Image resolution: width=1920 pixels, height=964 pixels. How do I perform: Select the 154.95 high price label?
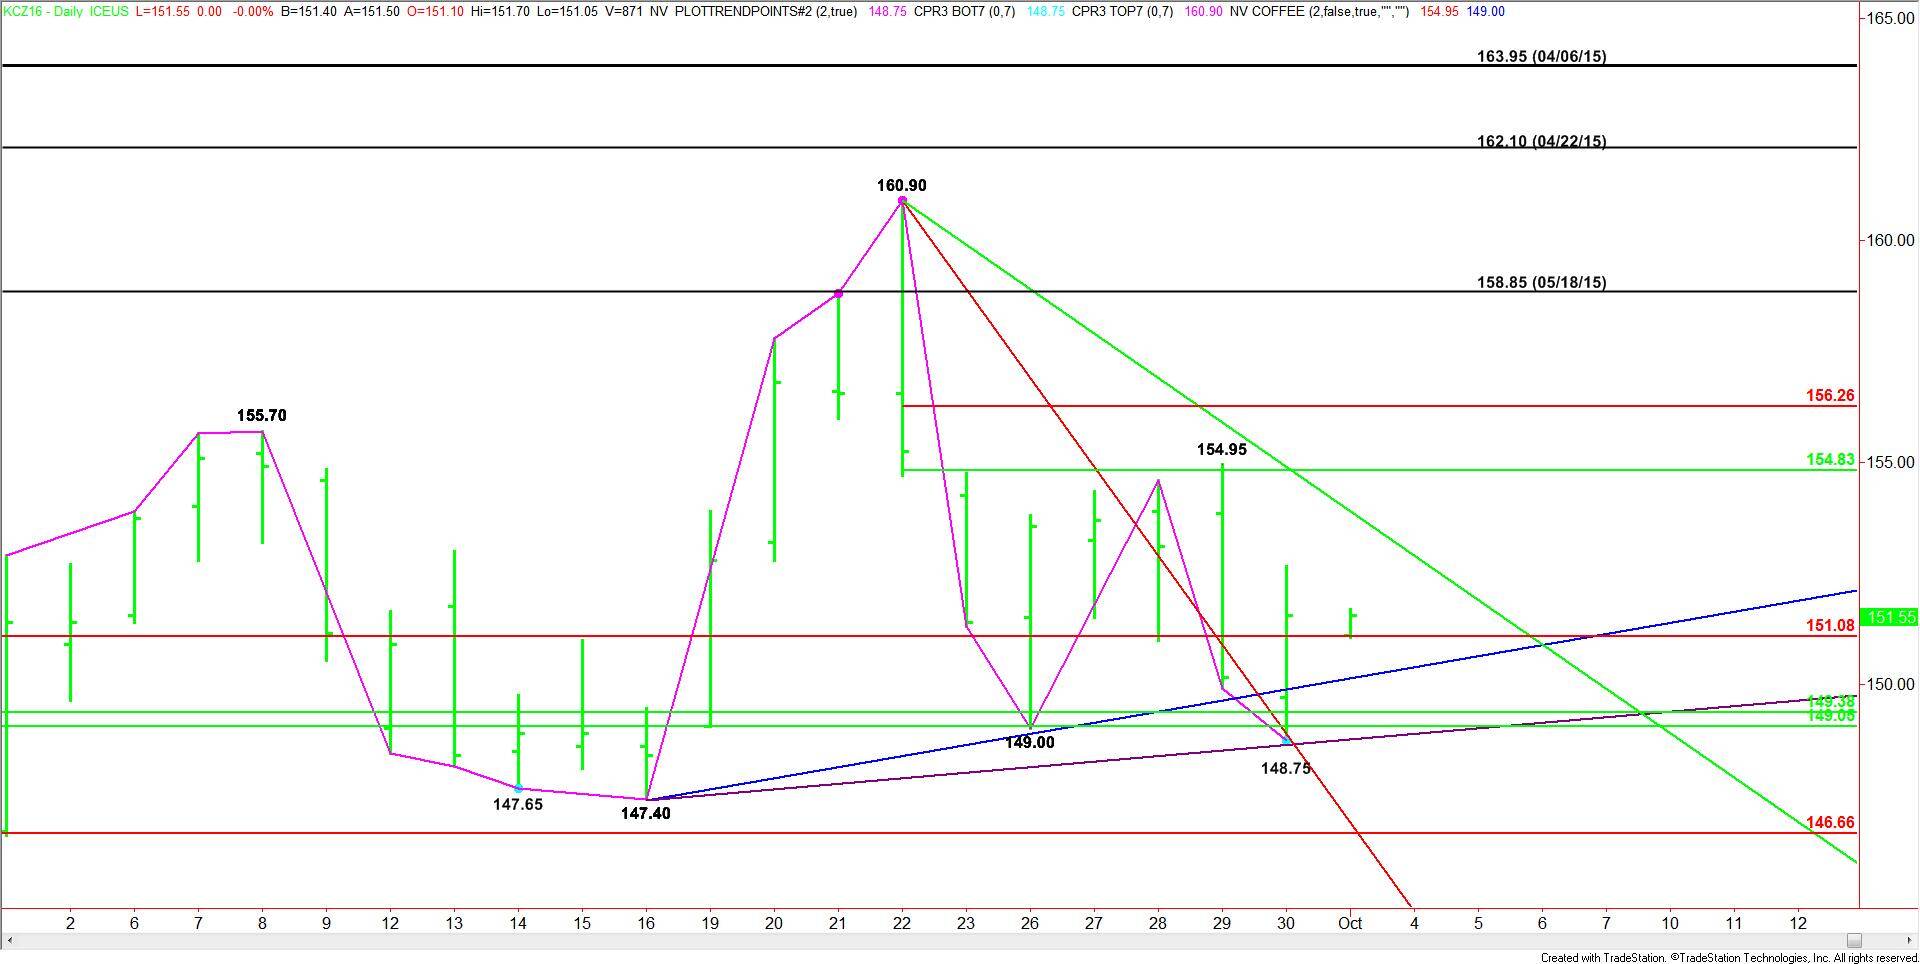click(x=1222, y=449)
